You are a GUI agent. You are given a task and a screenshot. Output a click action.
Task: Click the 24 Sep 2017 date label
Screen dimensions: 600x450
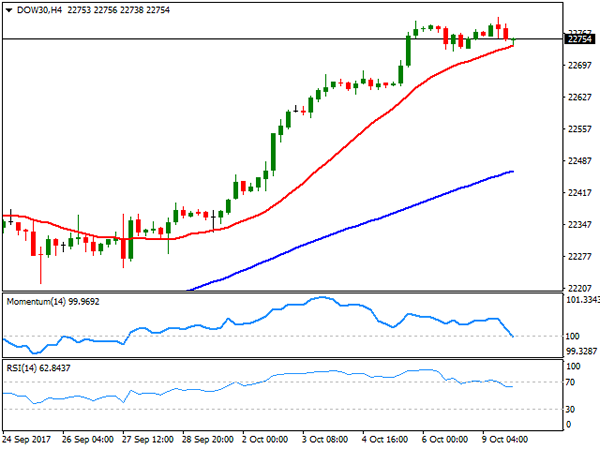[26, 439]
